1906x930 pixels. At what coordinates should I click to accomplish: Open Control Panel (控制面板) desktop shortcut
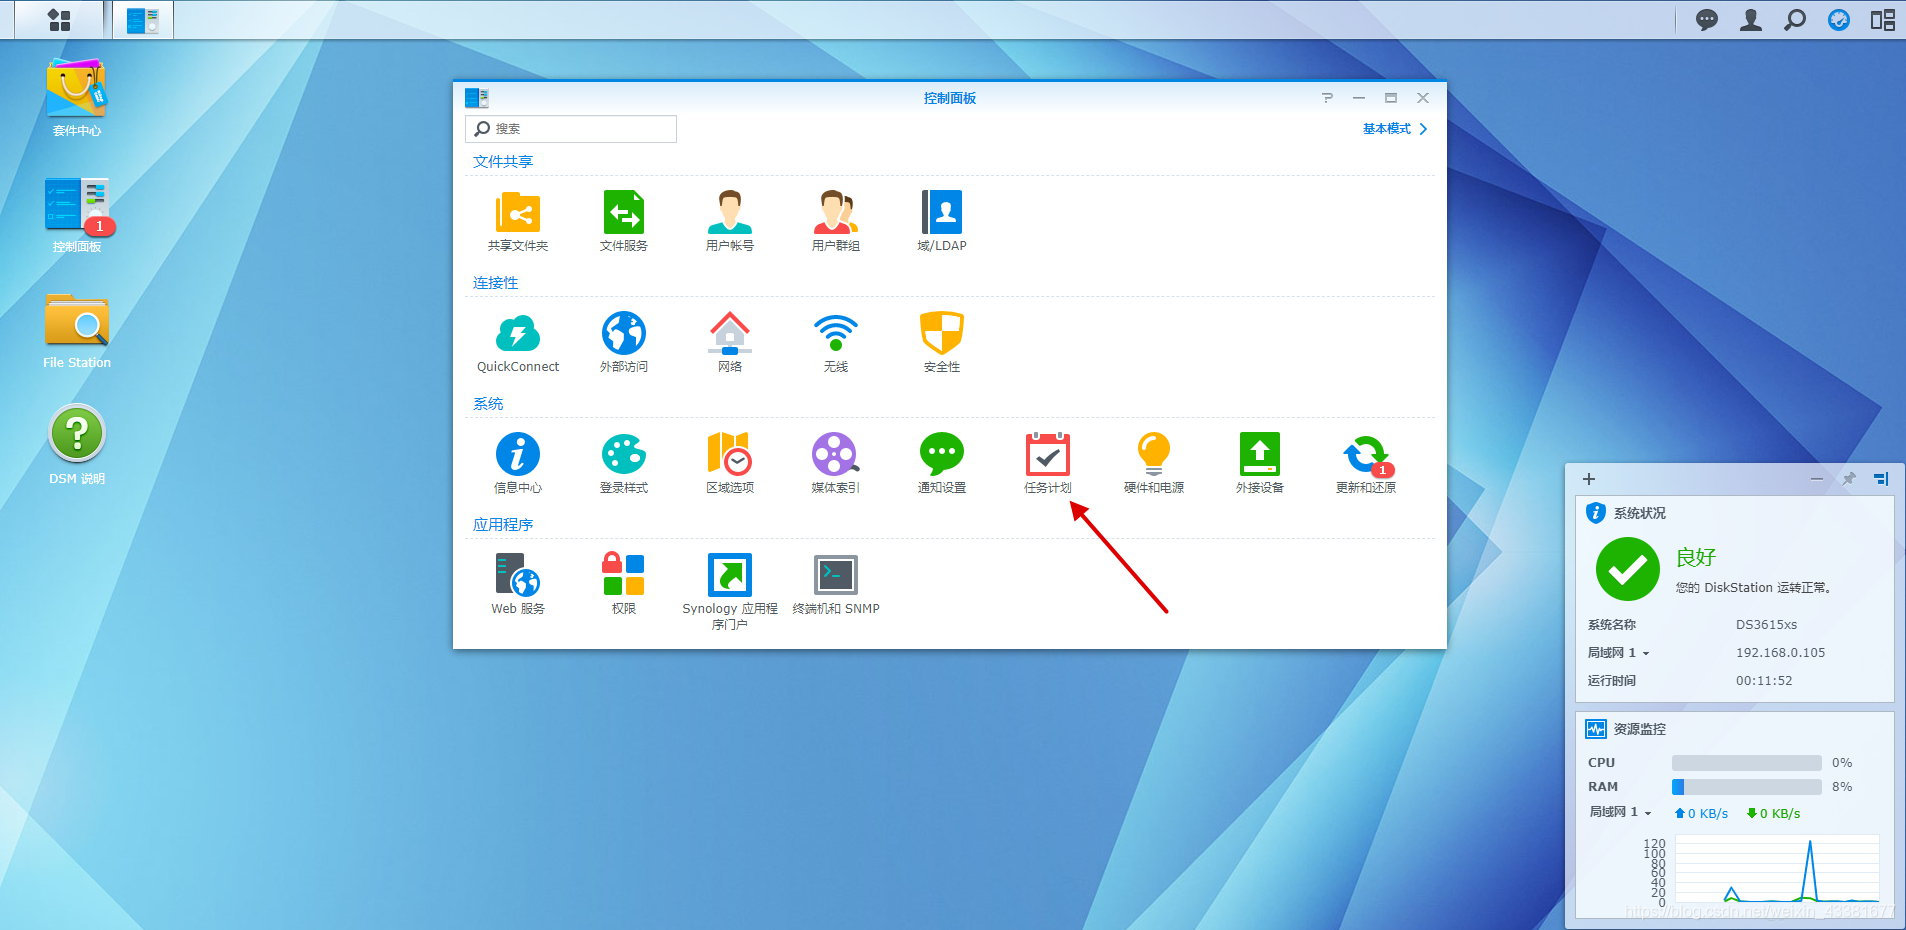tap(77, 206)
